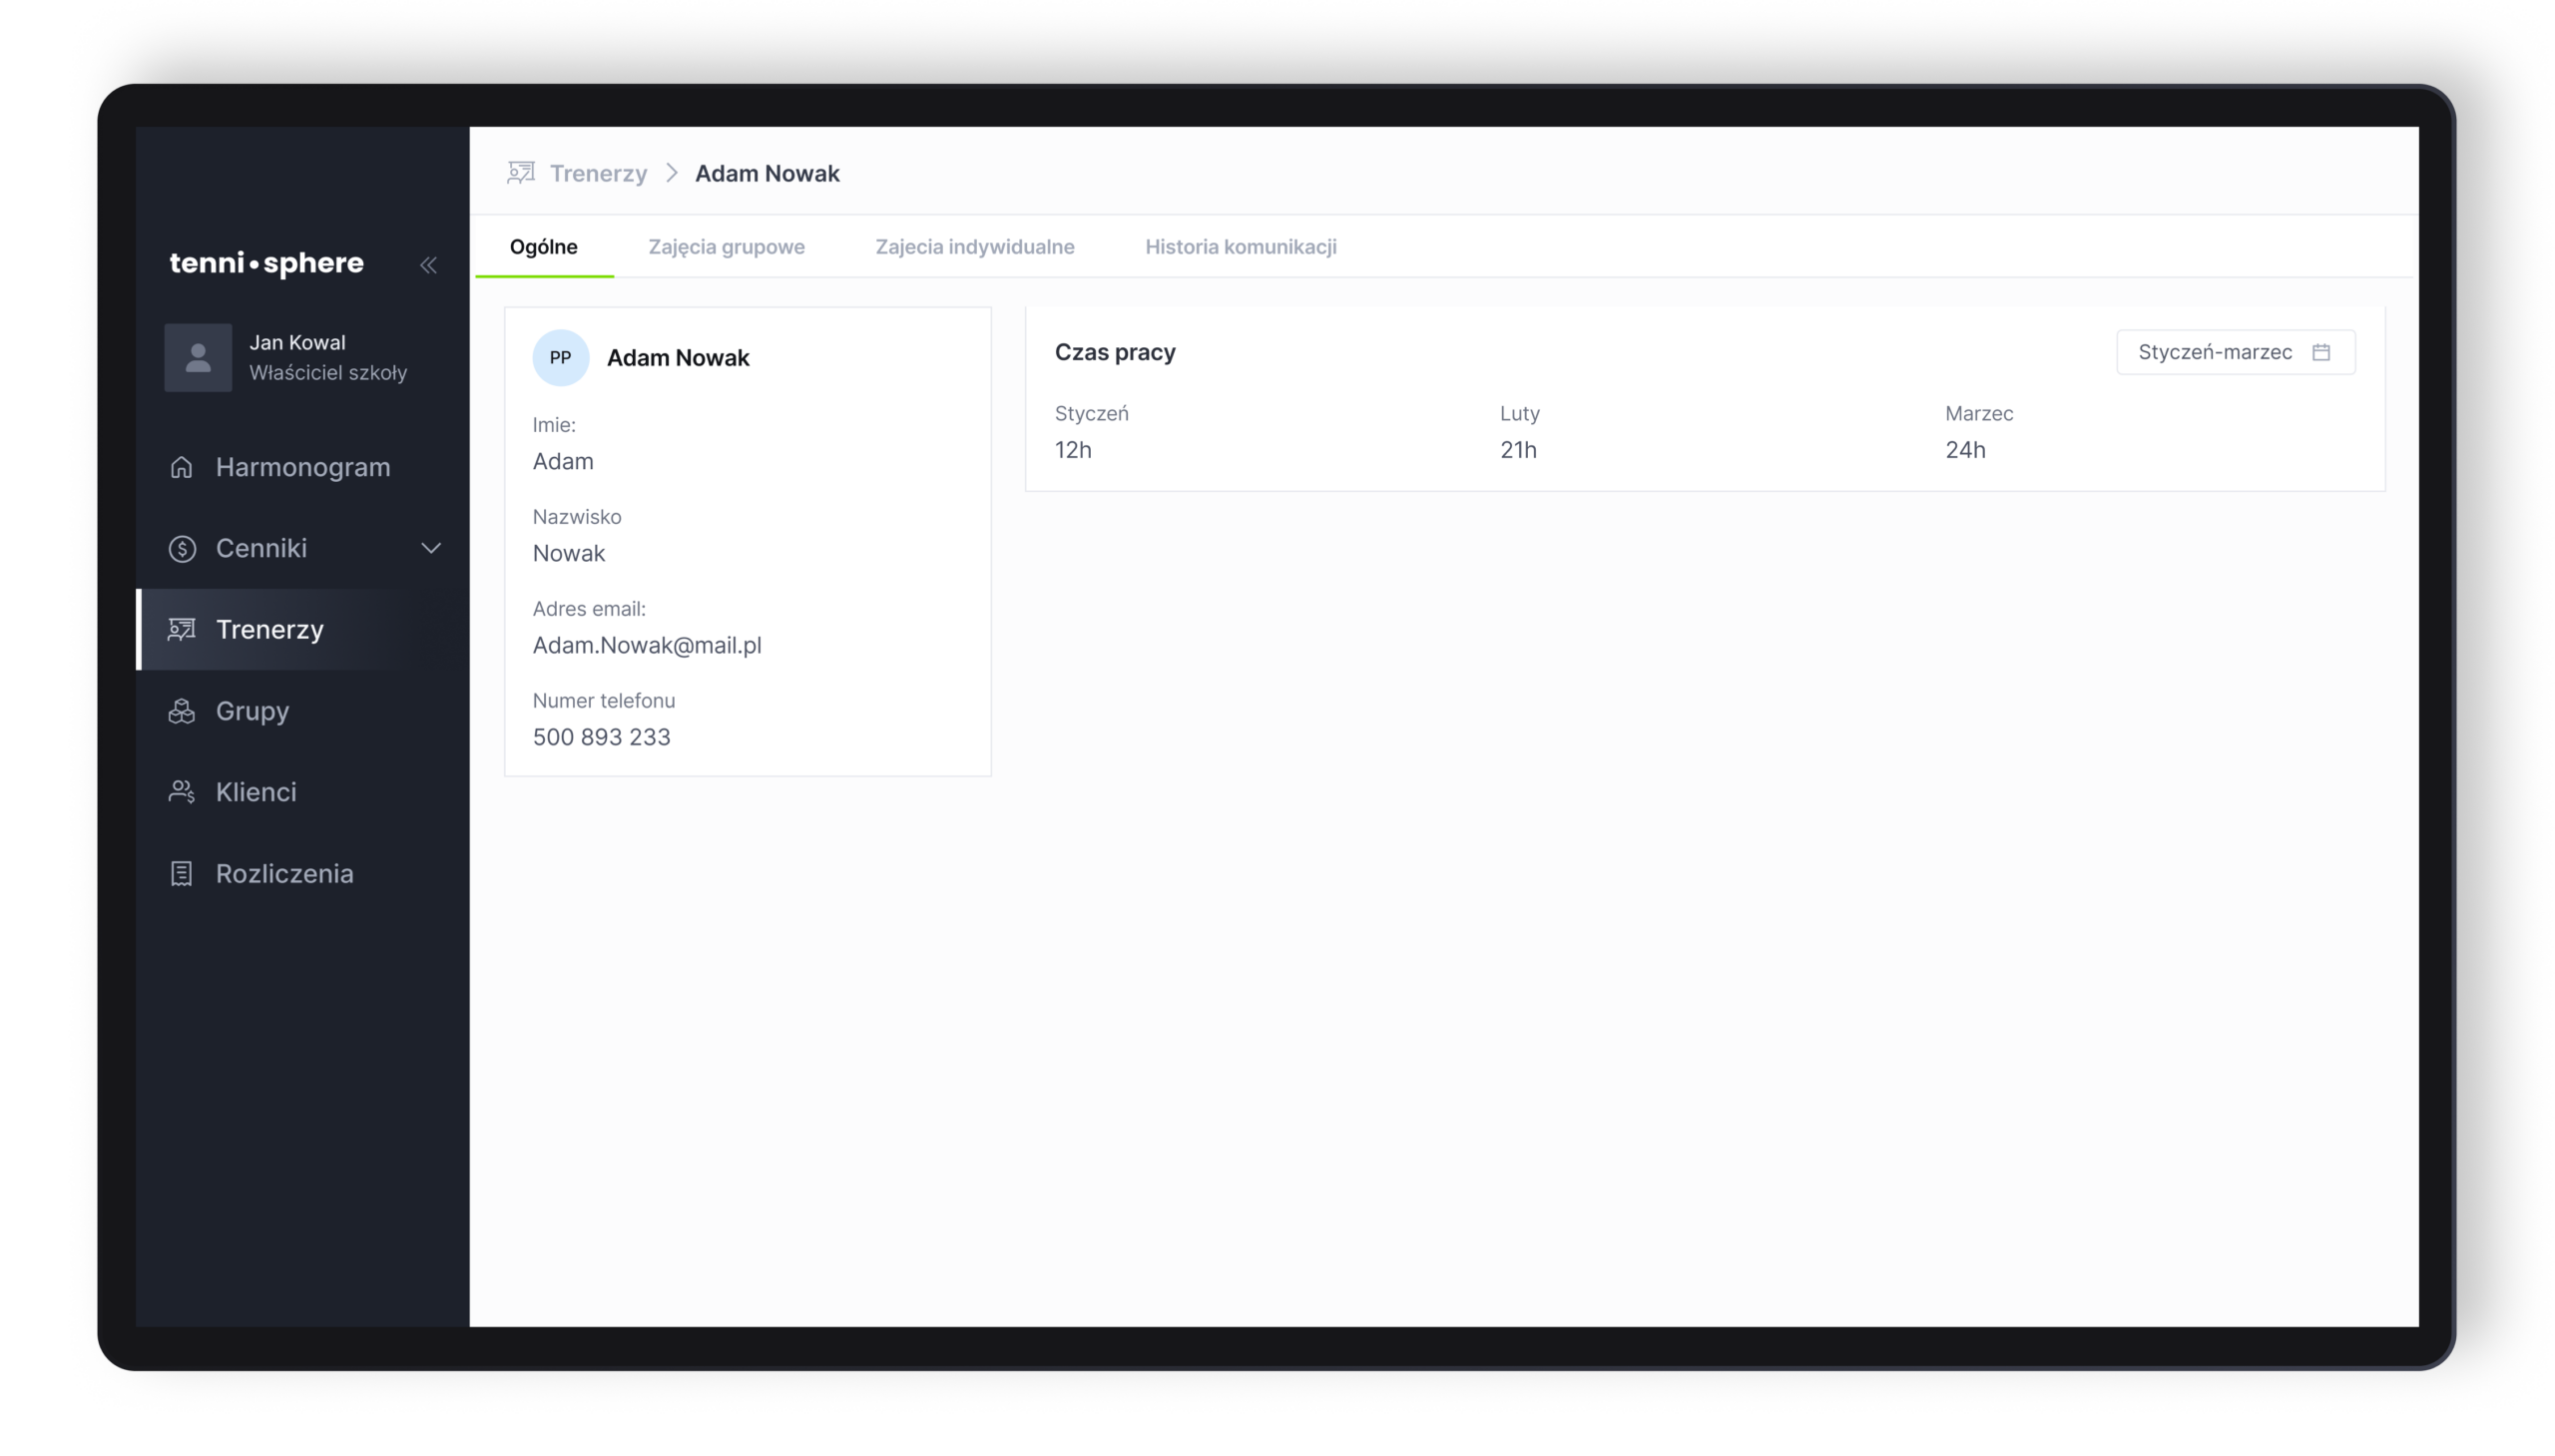Click the email Adam.Nowak@mail.pl
The width and height of the screenshot is (2555, 1456).
click(647, 645)
